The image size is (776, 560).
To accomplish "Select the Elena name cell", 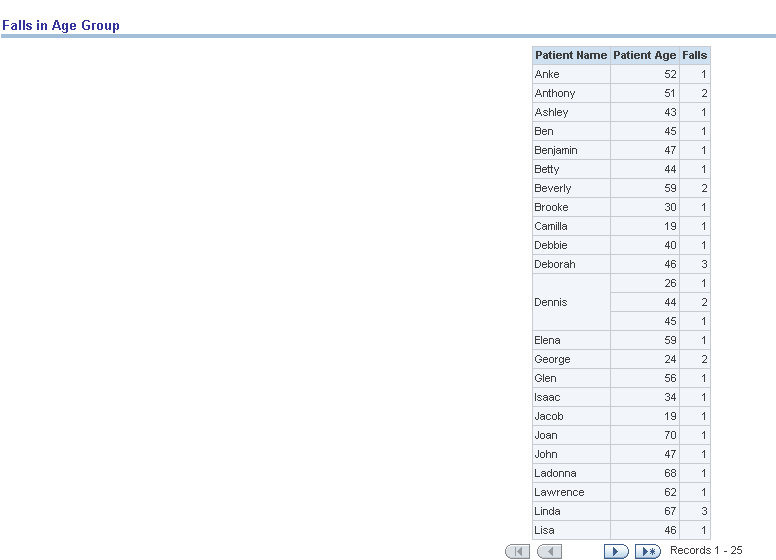I will 571,340.
